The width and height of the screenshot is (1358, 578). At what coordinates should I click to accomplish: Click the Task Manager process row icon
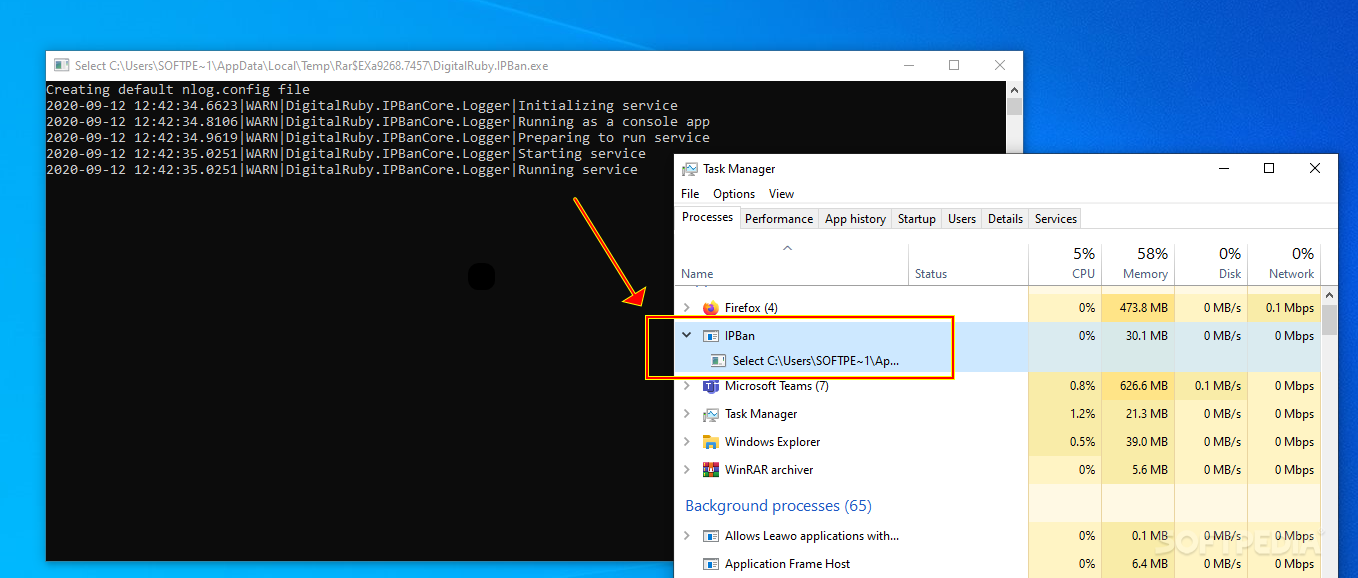(711, 414)
